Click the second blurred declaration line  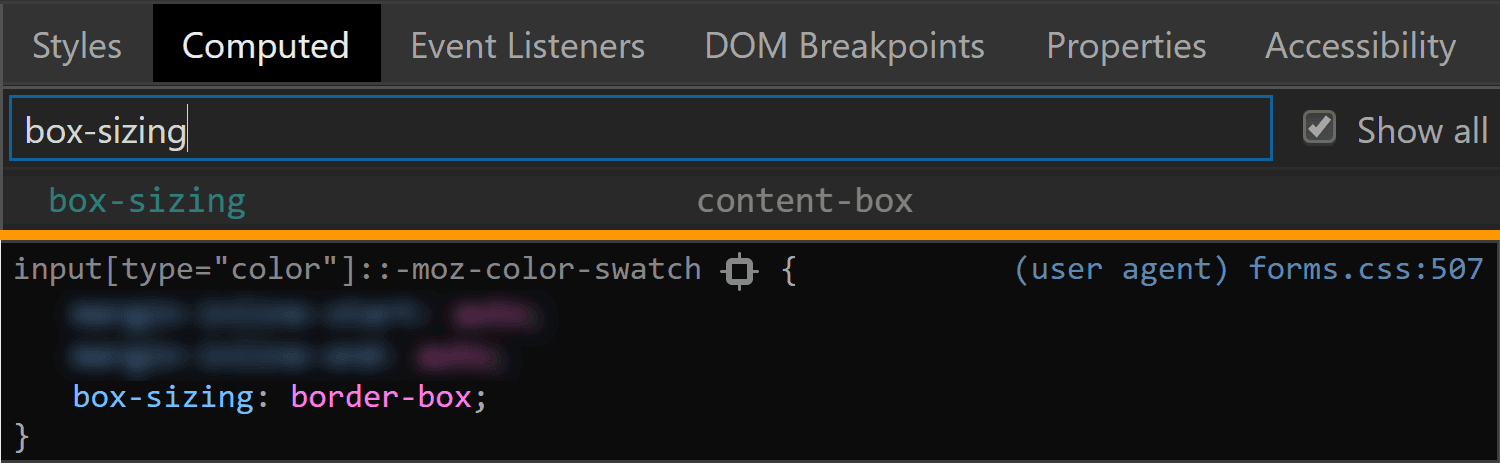point(286,355)
